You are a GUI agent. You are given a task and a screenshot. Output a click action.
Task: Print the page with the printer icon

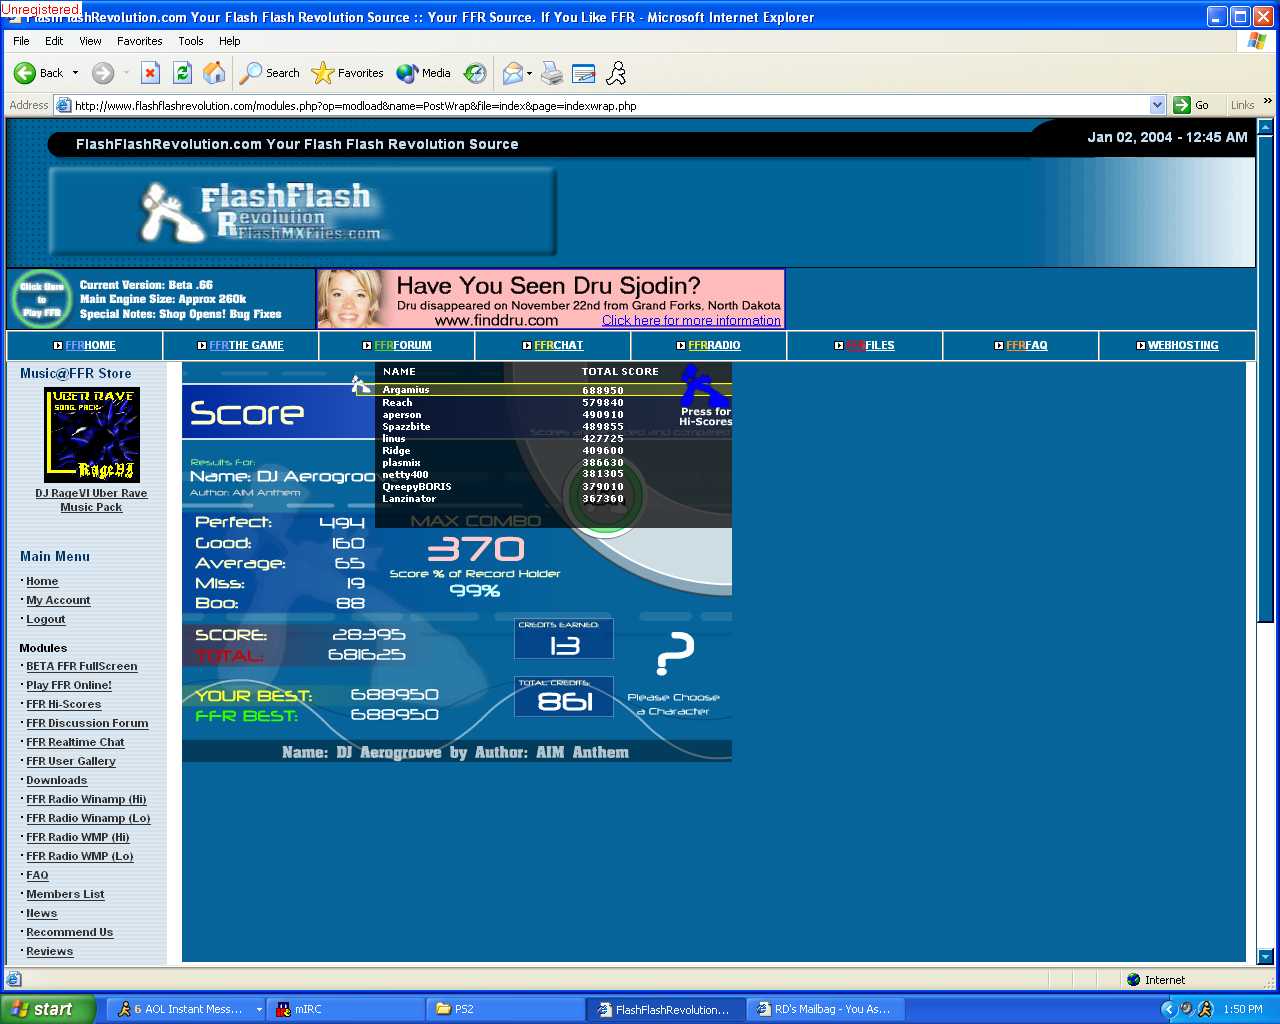(552, 73)
